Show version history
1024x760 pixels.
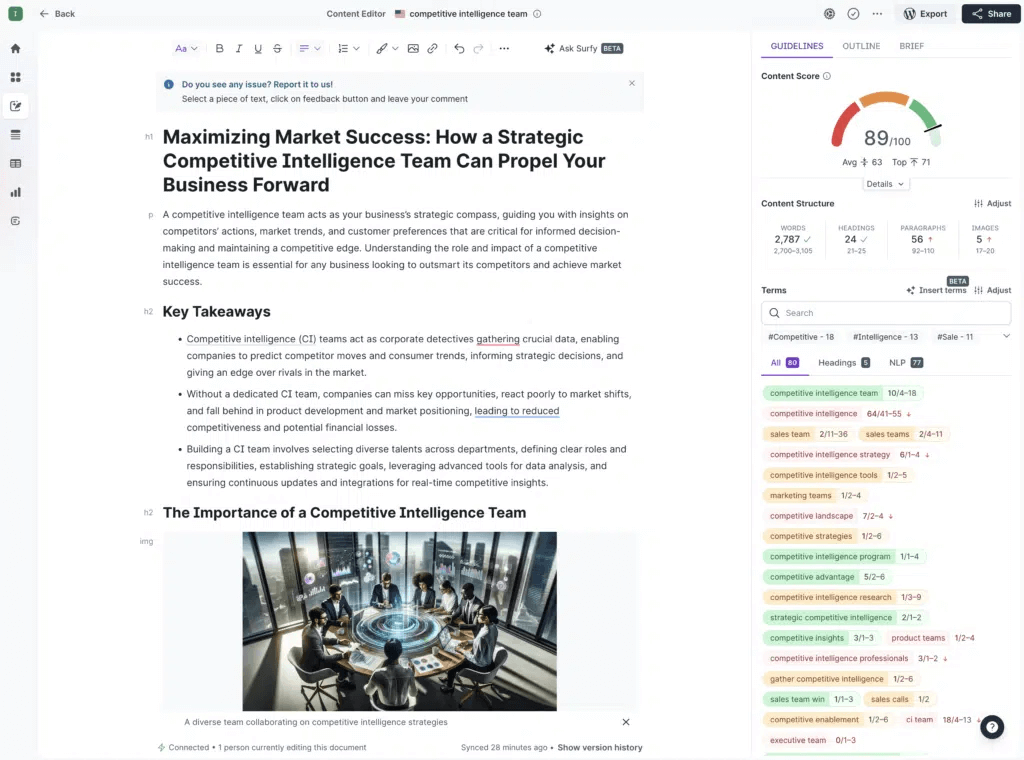click(600, 747)
